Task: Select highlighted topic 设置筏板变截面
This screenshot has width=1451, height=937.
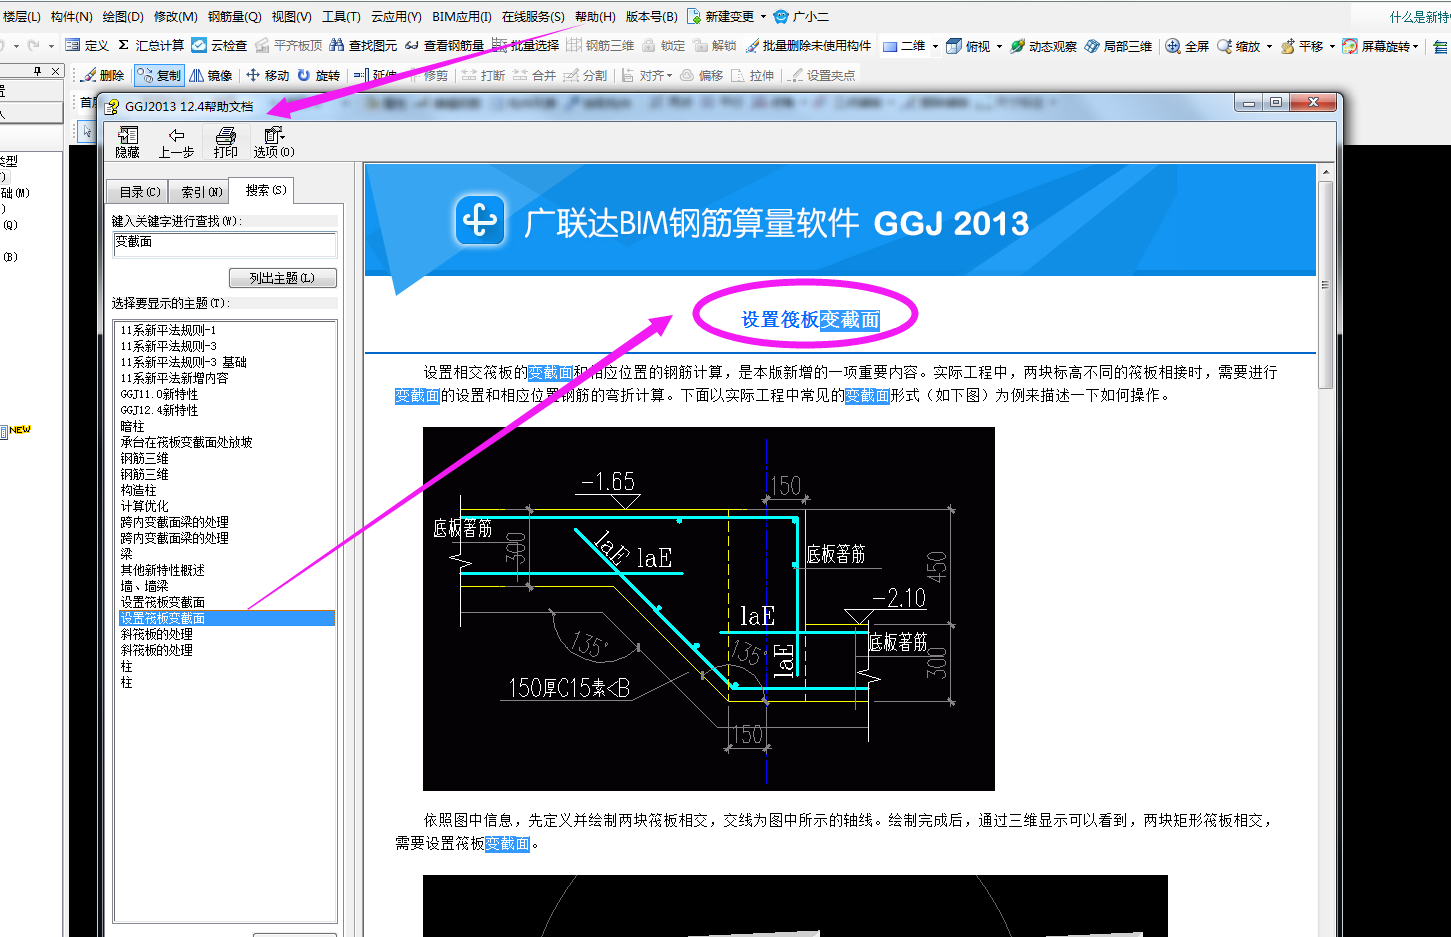Action: pyautogui.click(x=226, y=619)
